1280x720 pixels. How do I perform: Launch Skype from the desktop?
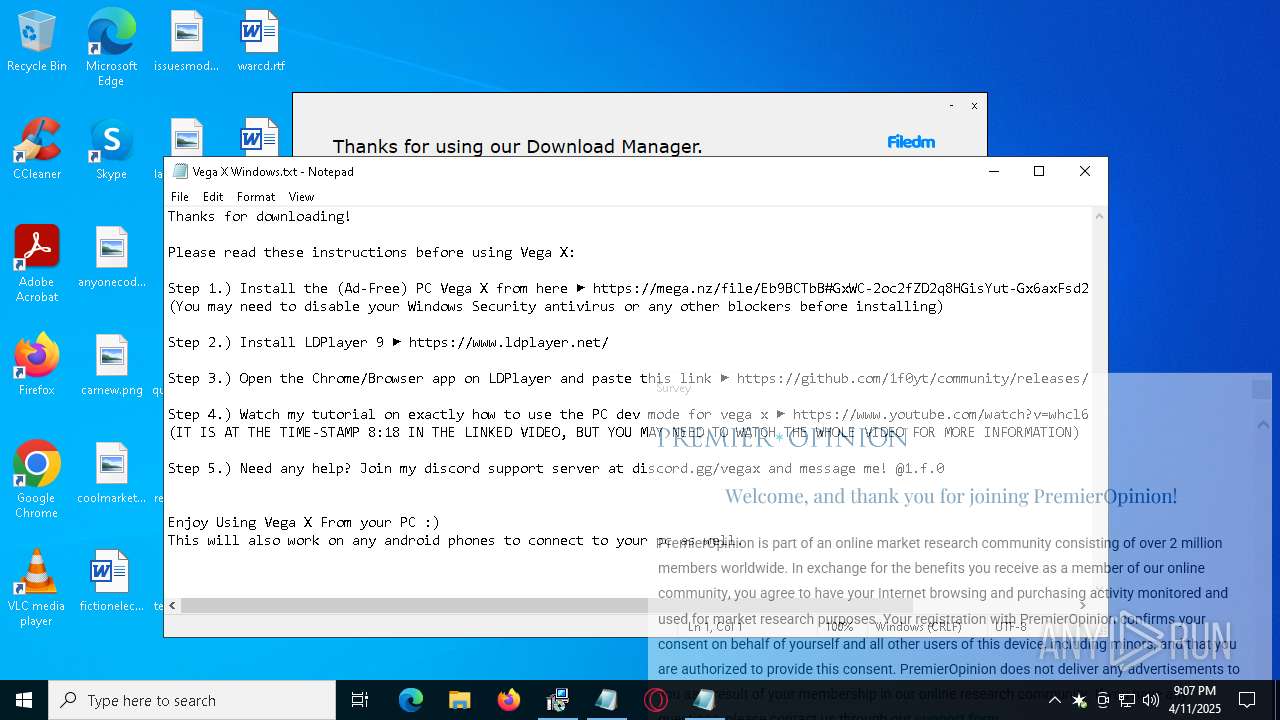tap(111, 150)
